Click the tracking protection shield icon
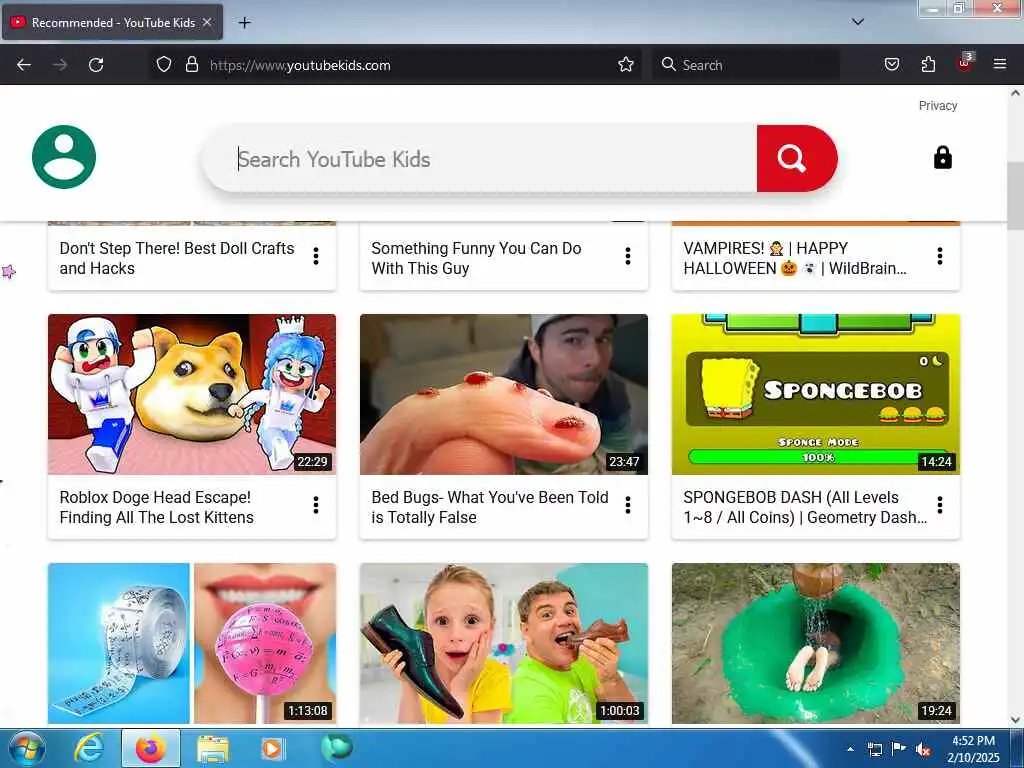Image resolution: width=1024 pixels, height=768 pixels. pyautogui.click(x=164, y=64)
